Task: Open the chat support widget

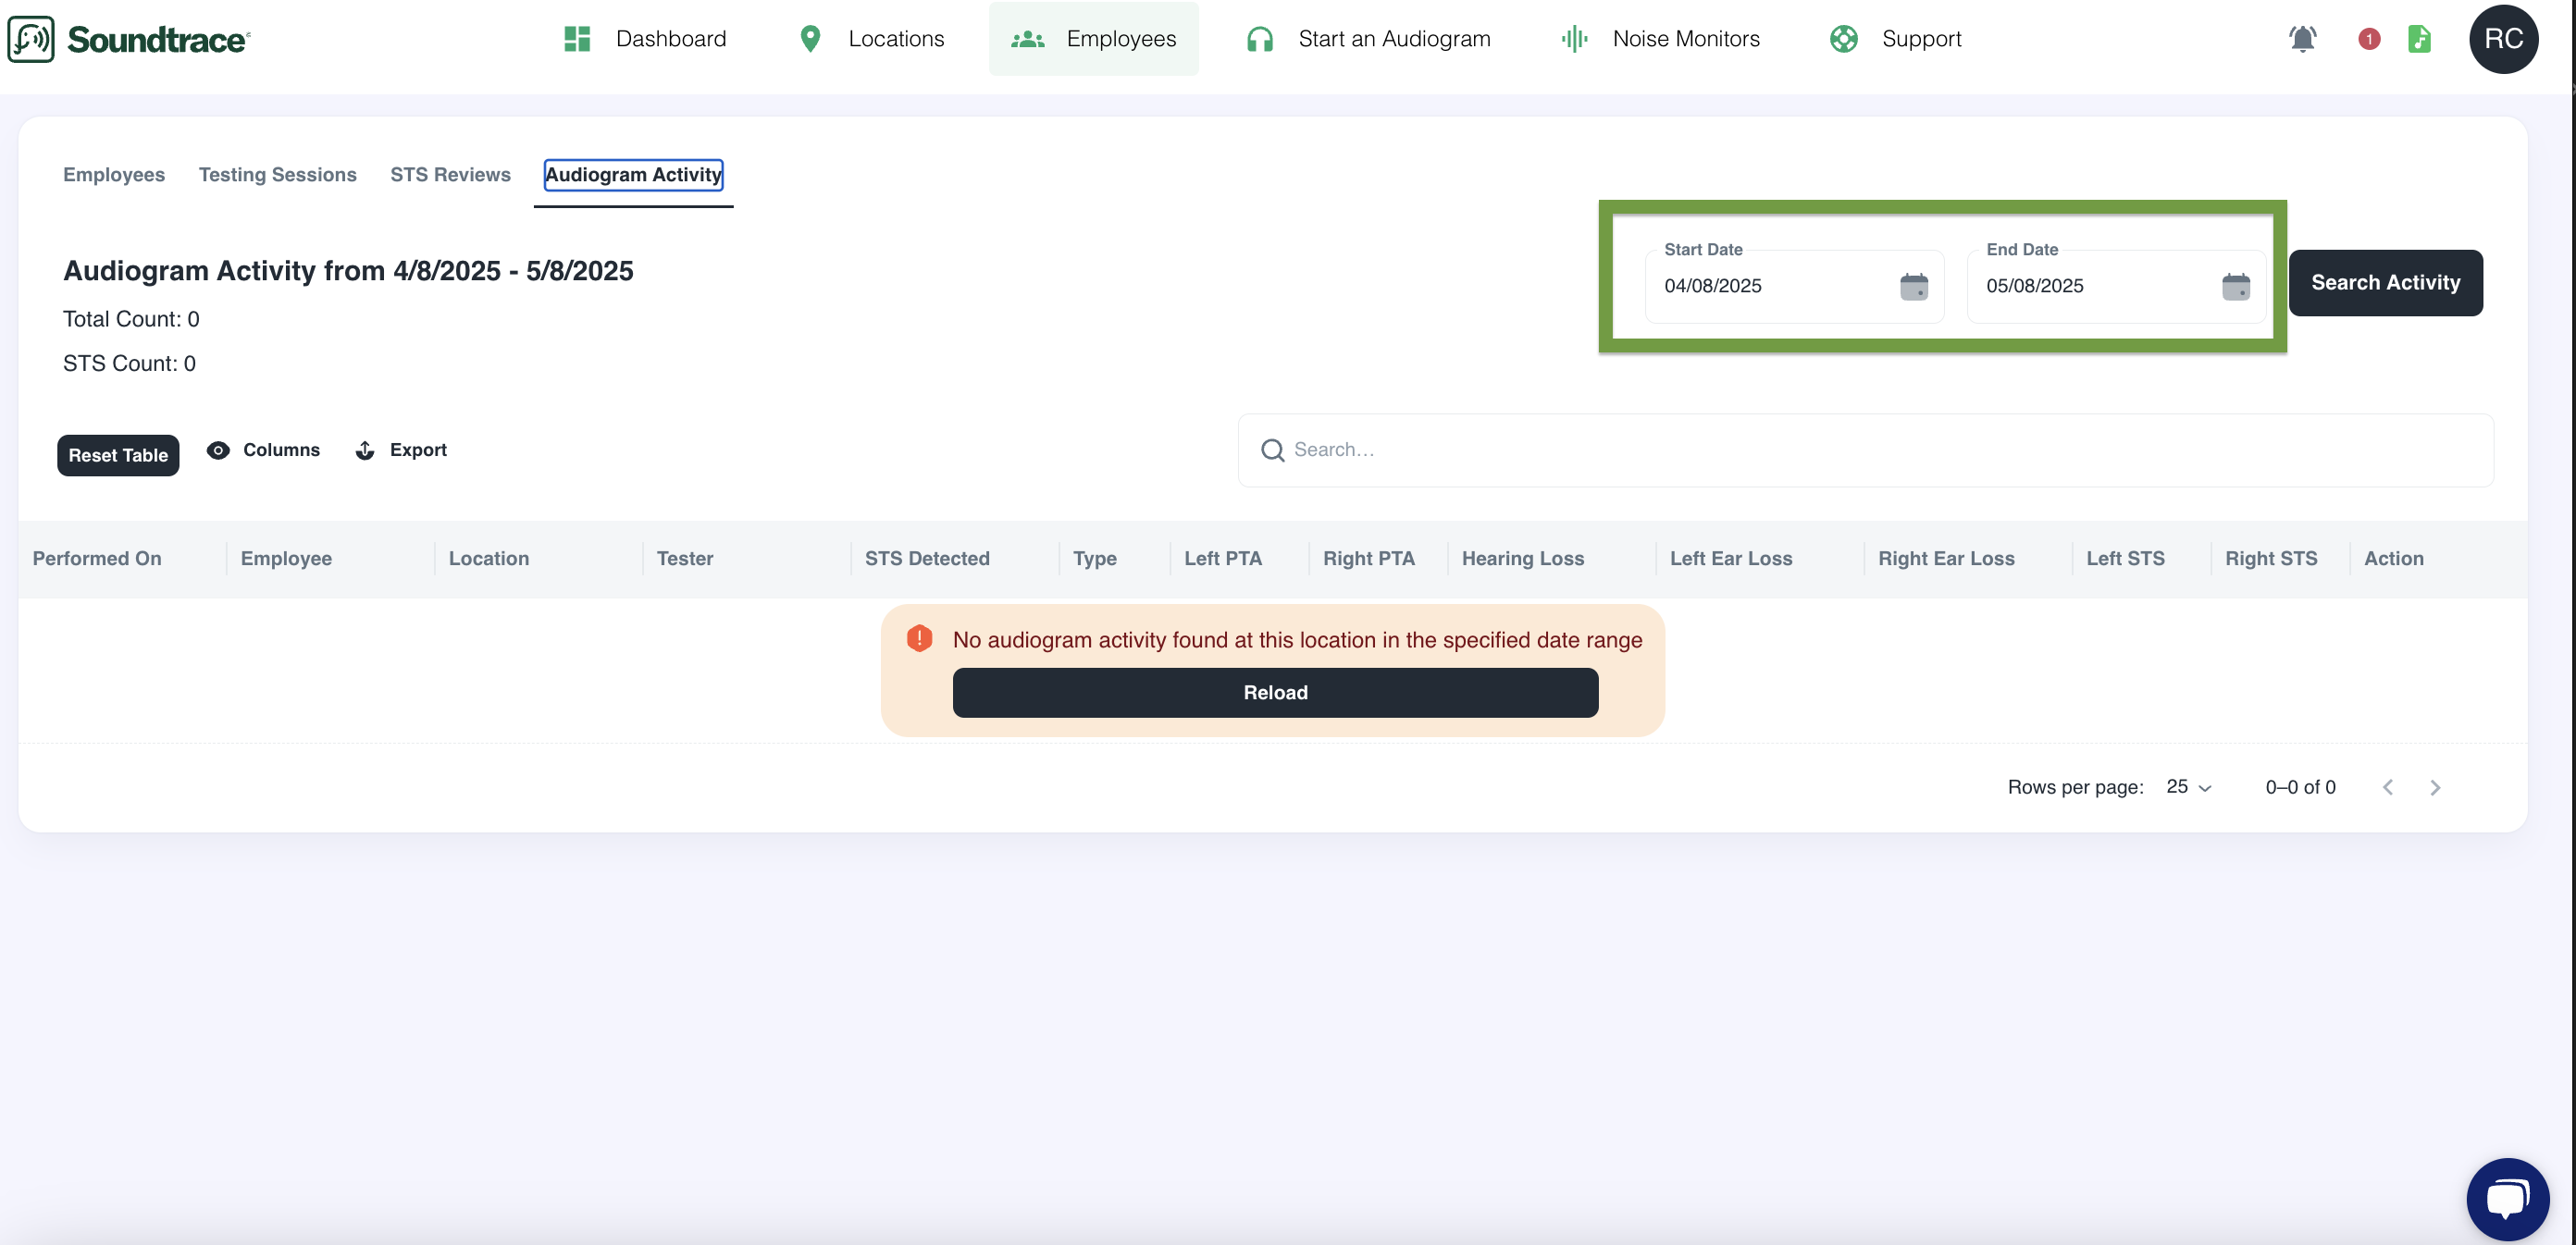Action: click(x=2507, y=1199)
